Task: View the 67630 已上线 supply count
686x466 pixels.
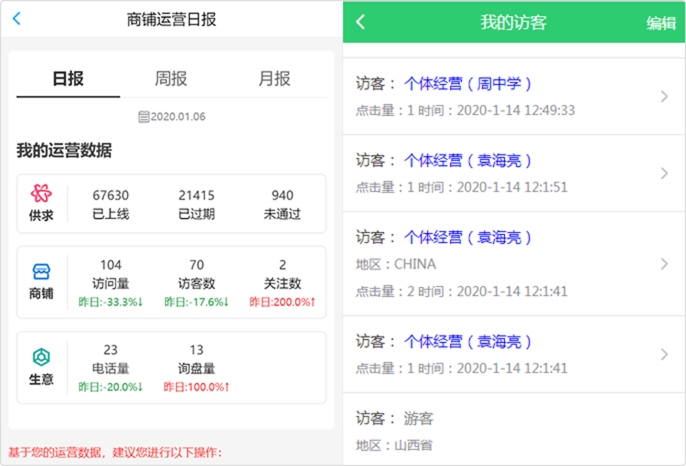Action: [x=111, y=204]
